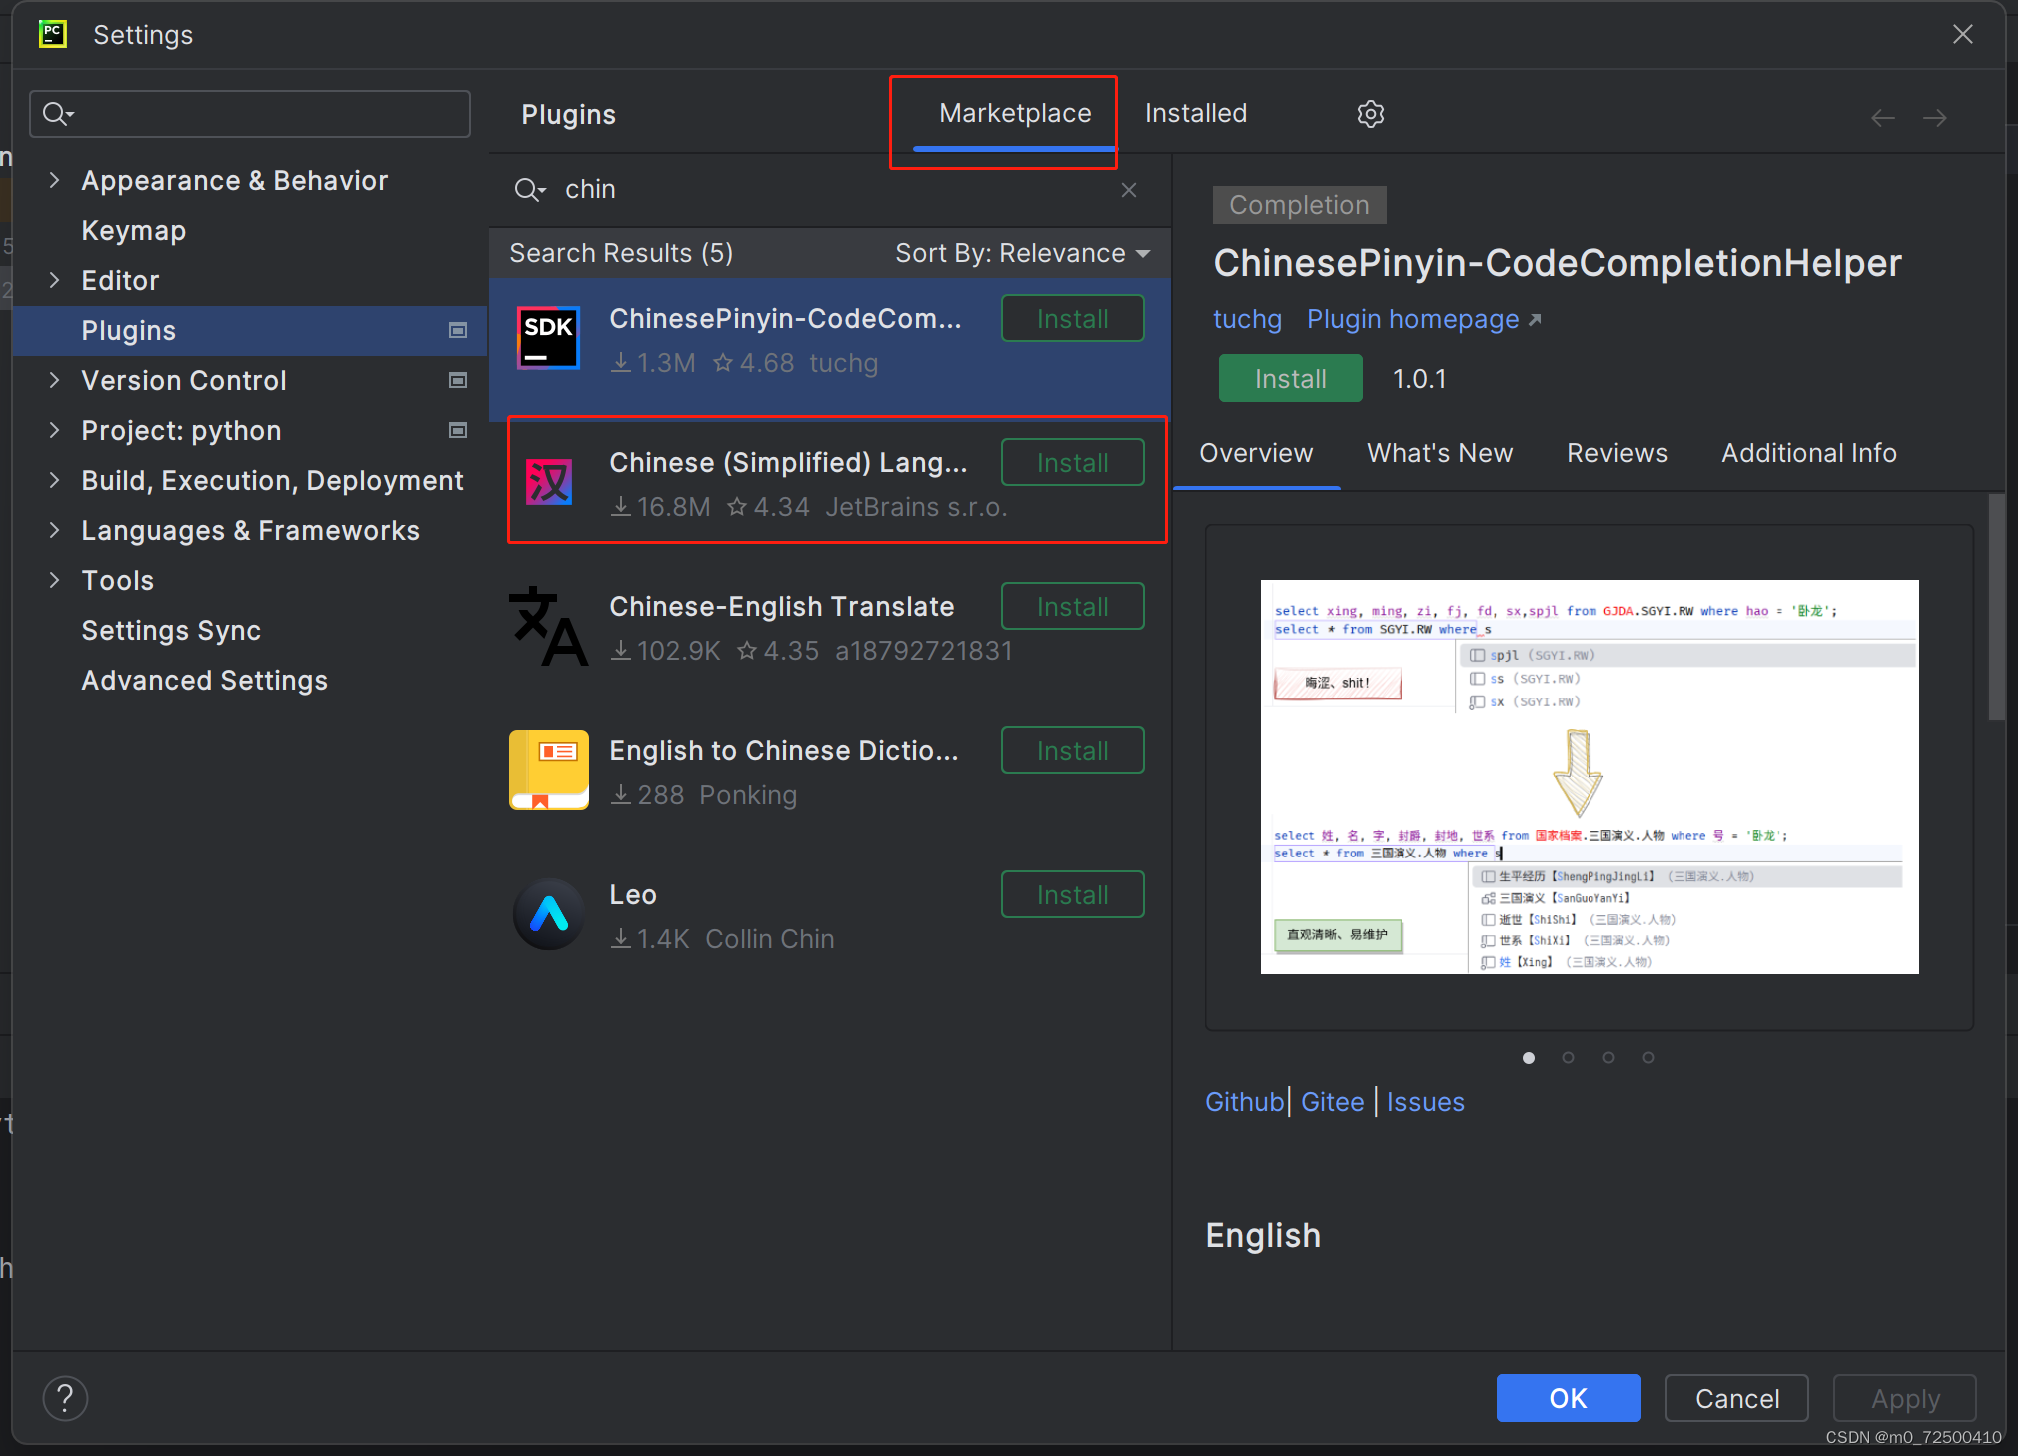Open the Sort By: Relevance dropdown

[1022, 253]
